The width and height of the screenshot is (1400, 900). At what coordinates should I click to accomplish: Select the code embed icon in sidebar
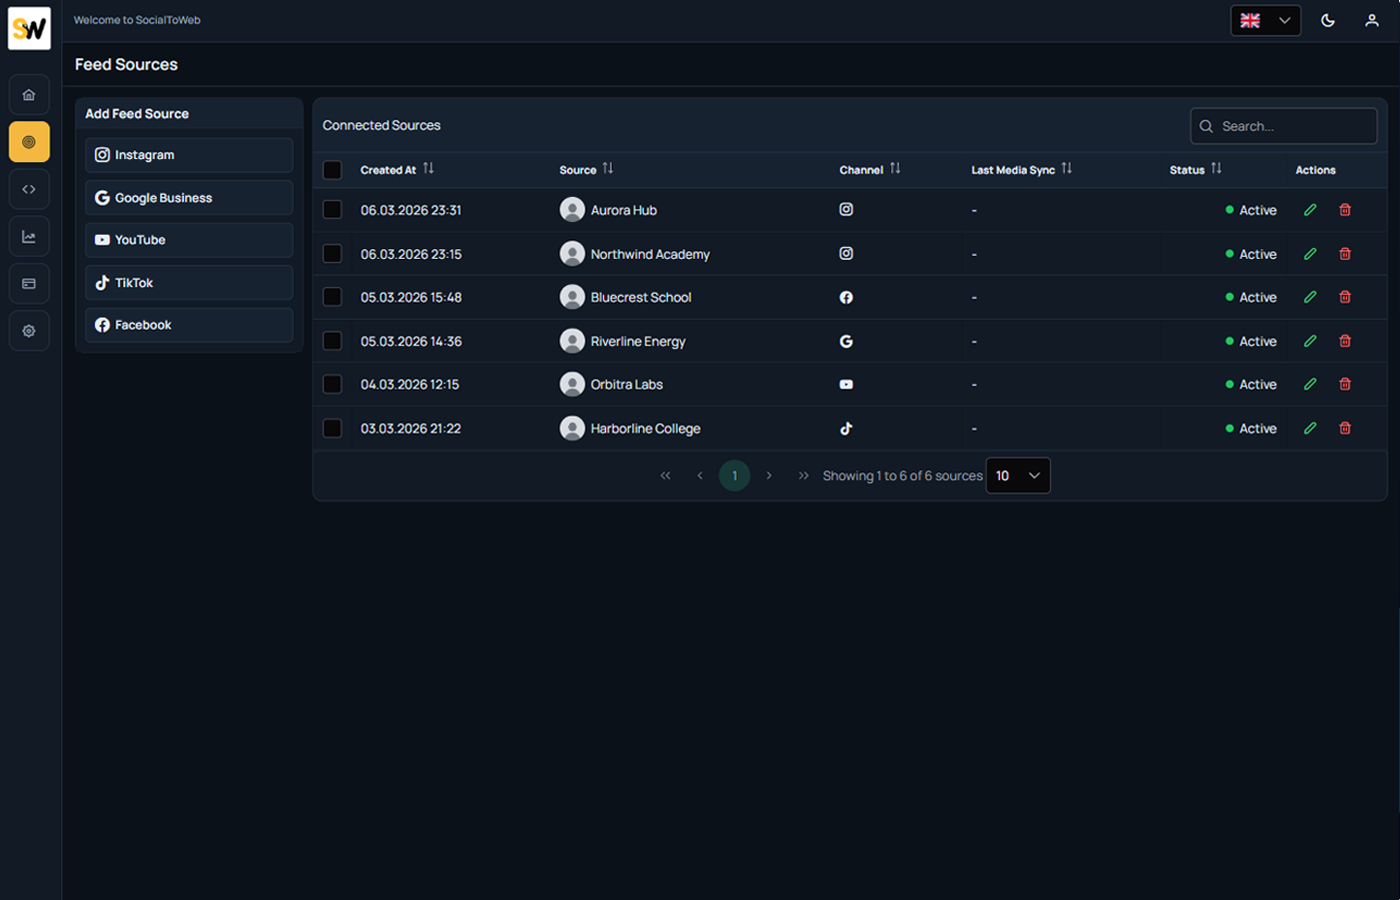(x=29, y=188)
